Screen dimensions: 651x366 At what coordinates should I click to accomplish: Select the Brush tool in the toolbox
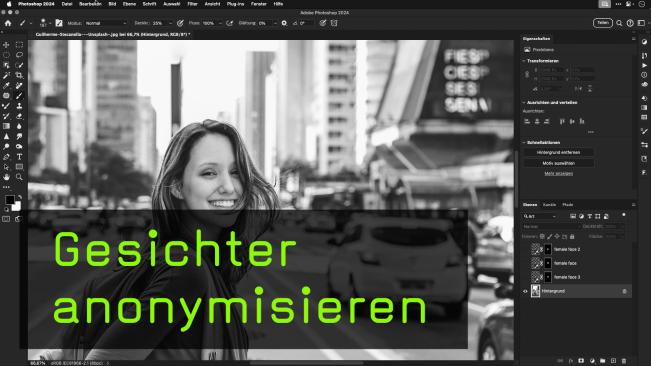[19, 95]
